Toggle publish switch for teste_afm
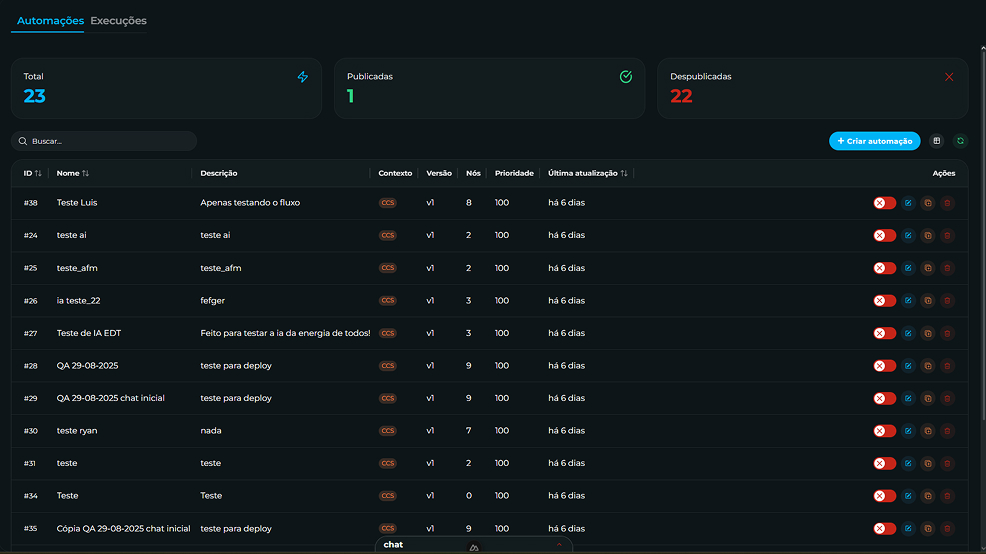The width and height of the screenshot is (986, 554). pyautogui.click(x=884, y=268)
